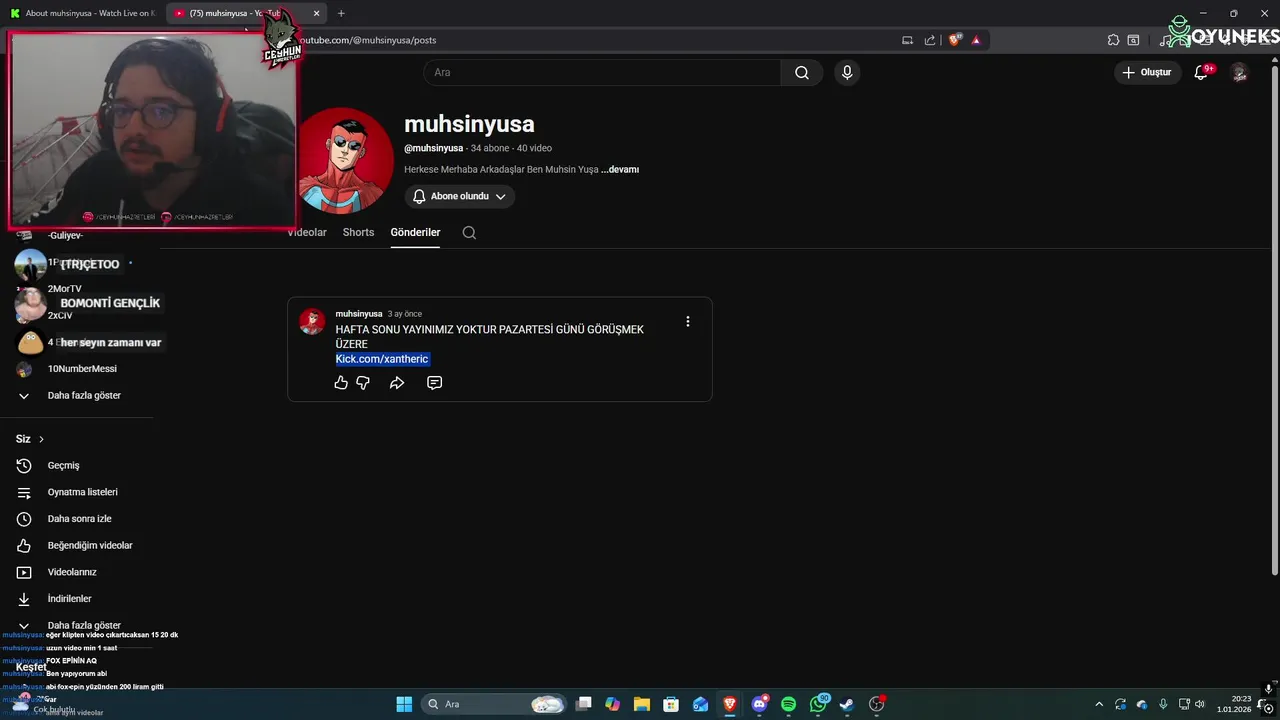Open 2xCIV subscription channel

60,315
